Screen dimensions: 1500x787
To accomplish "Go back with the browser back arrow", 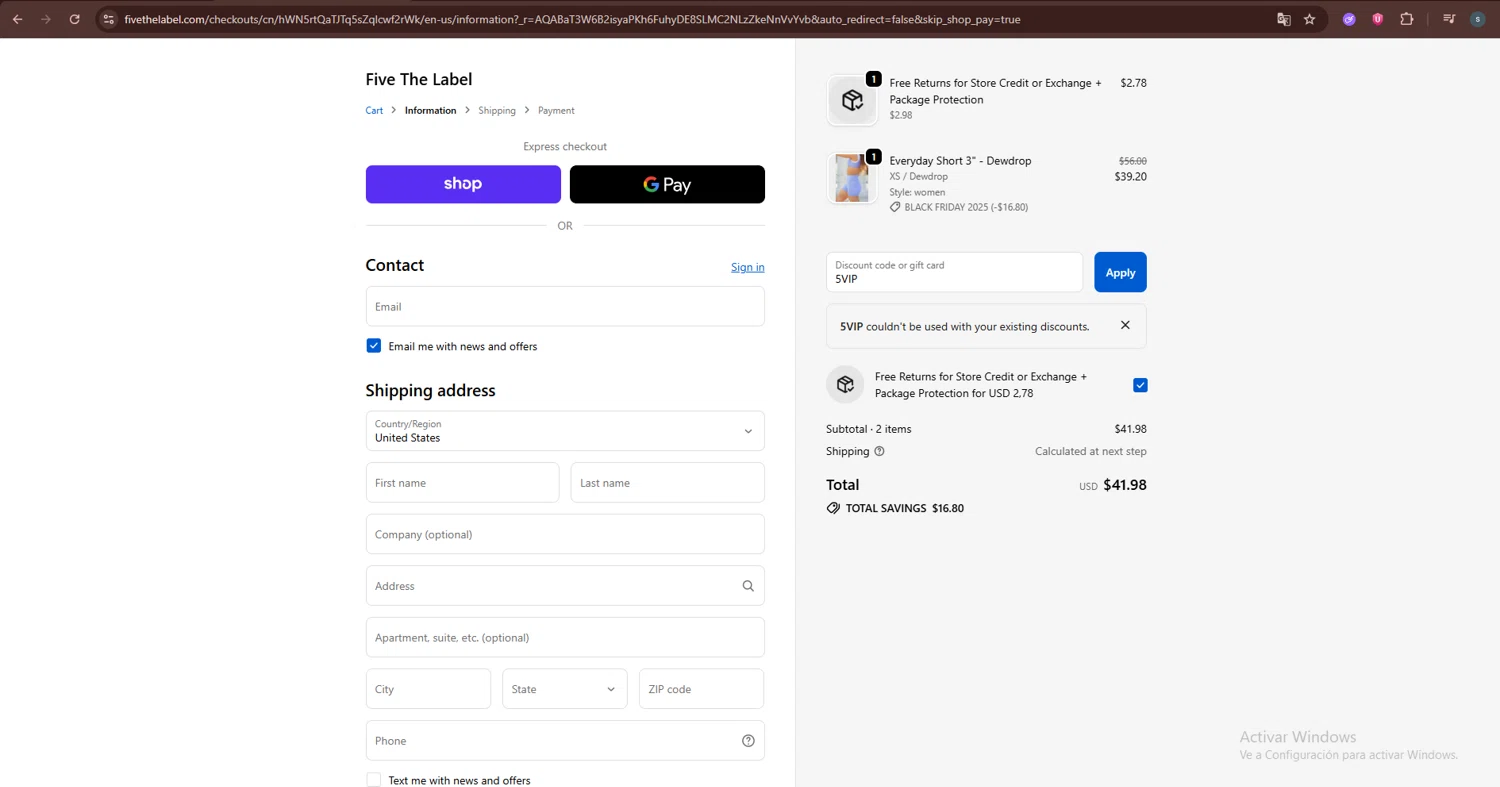I will (x=17, y=19).
